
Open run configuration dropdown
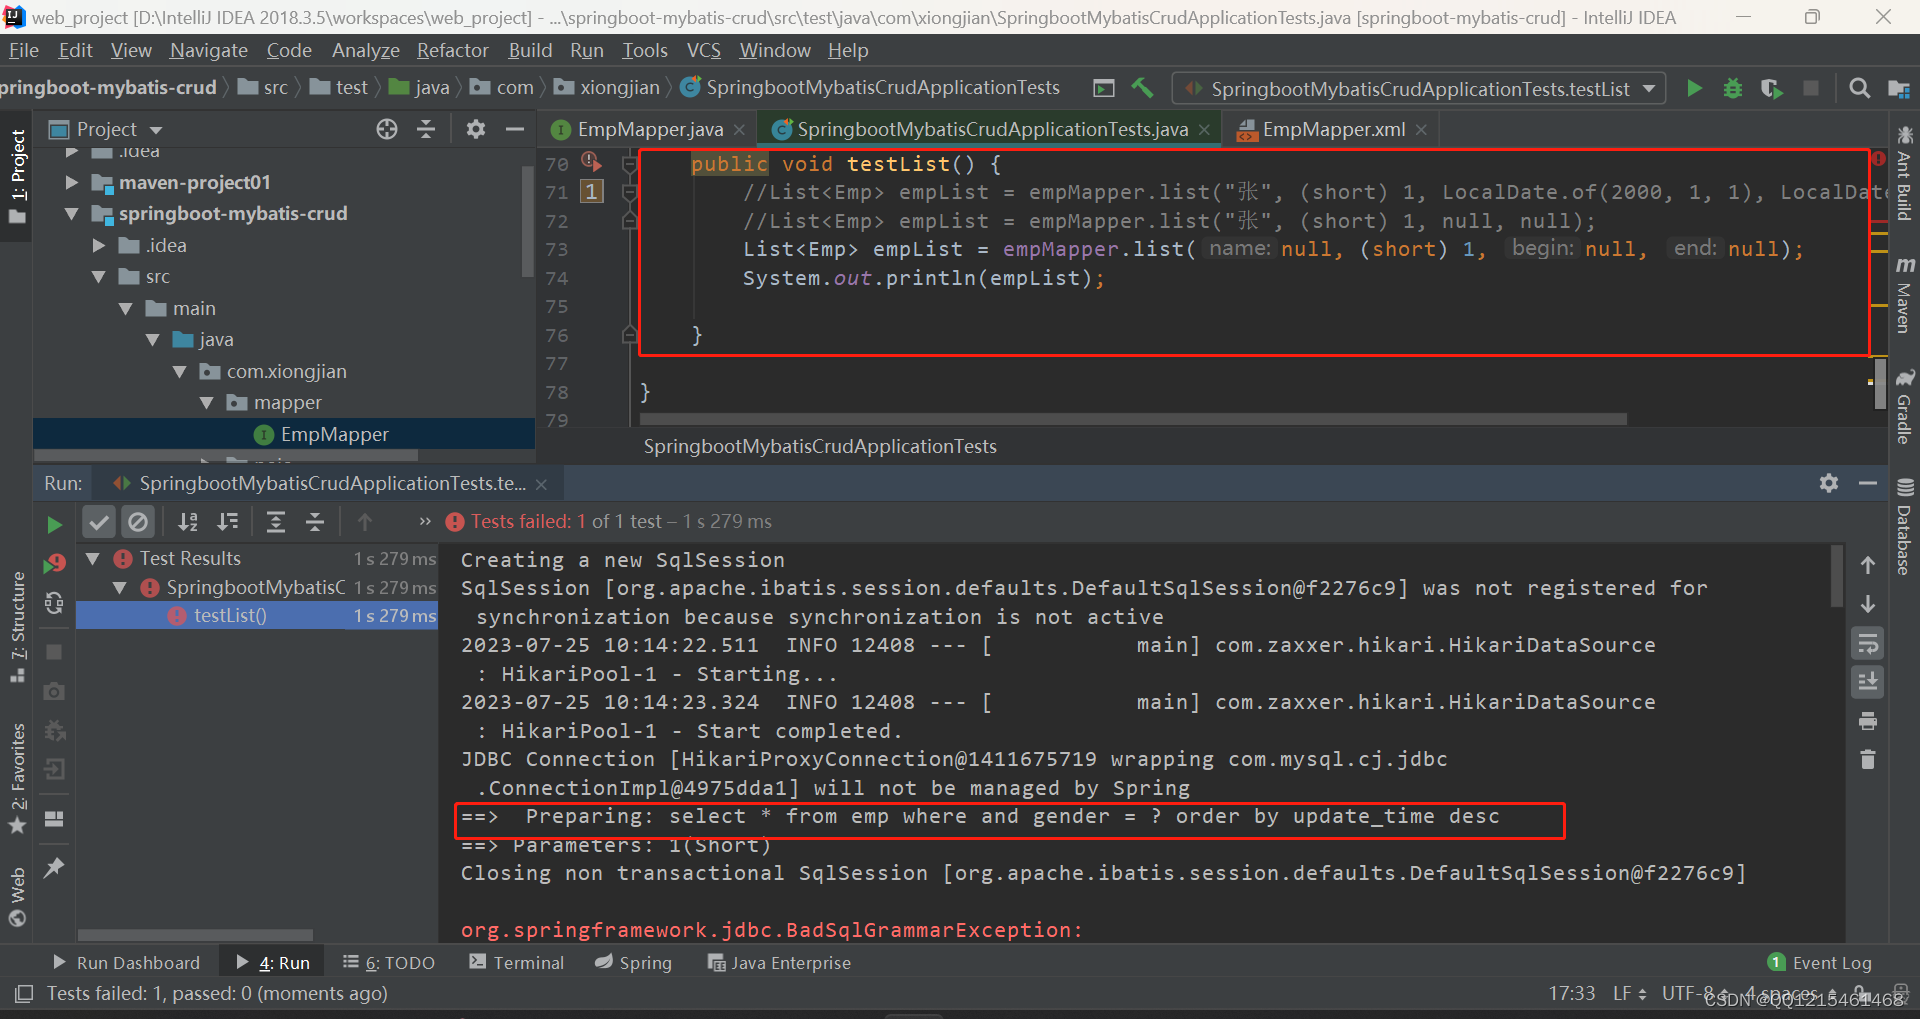[1420, 89]
